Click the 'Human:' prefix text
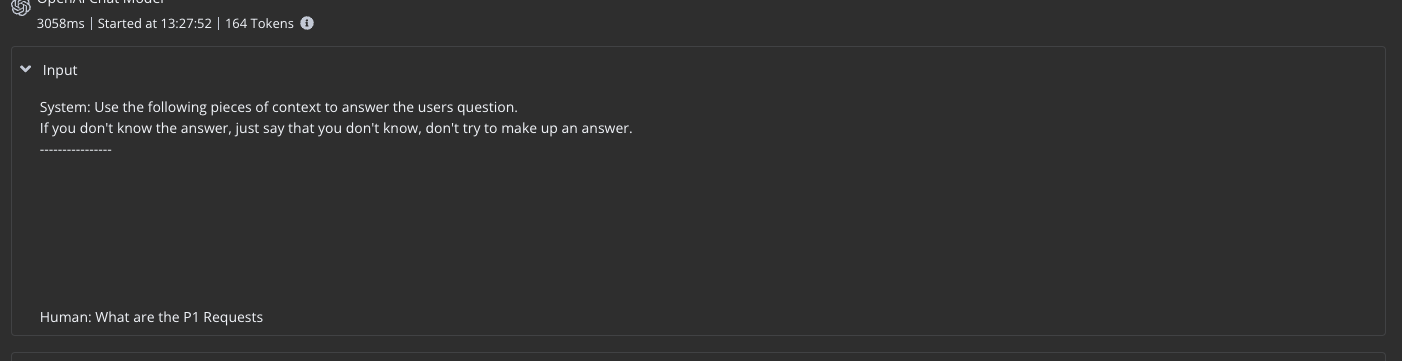 click(65, 317)
